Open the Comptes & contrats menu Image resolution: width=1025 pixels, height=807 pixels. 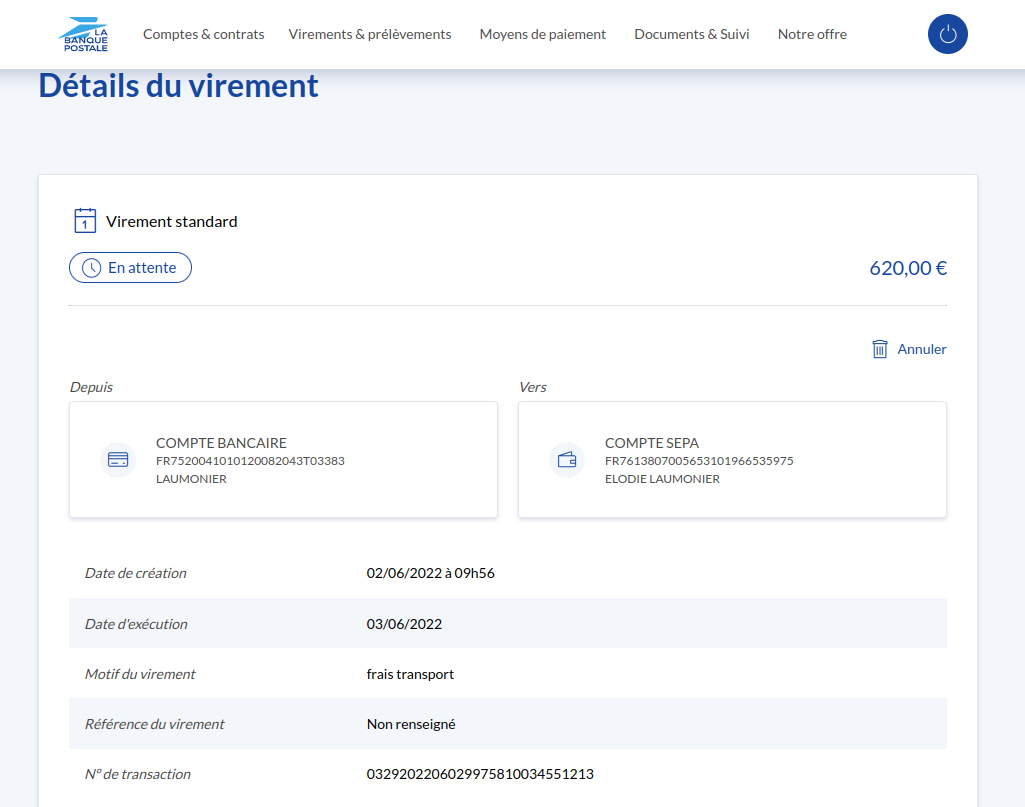(x=204, y=34)
